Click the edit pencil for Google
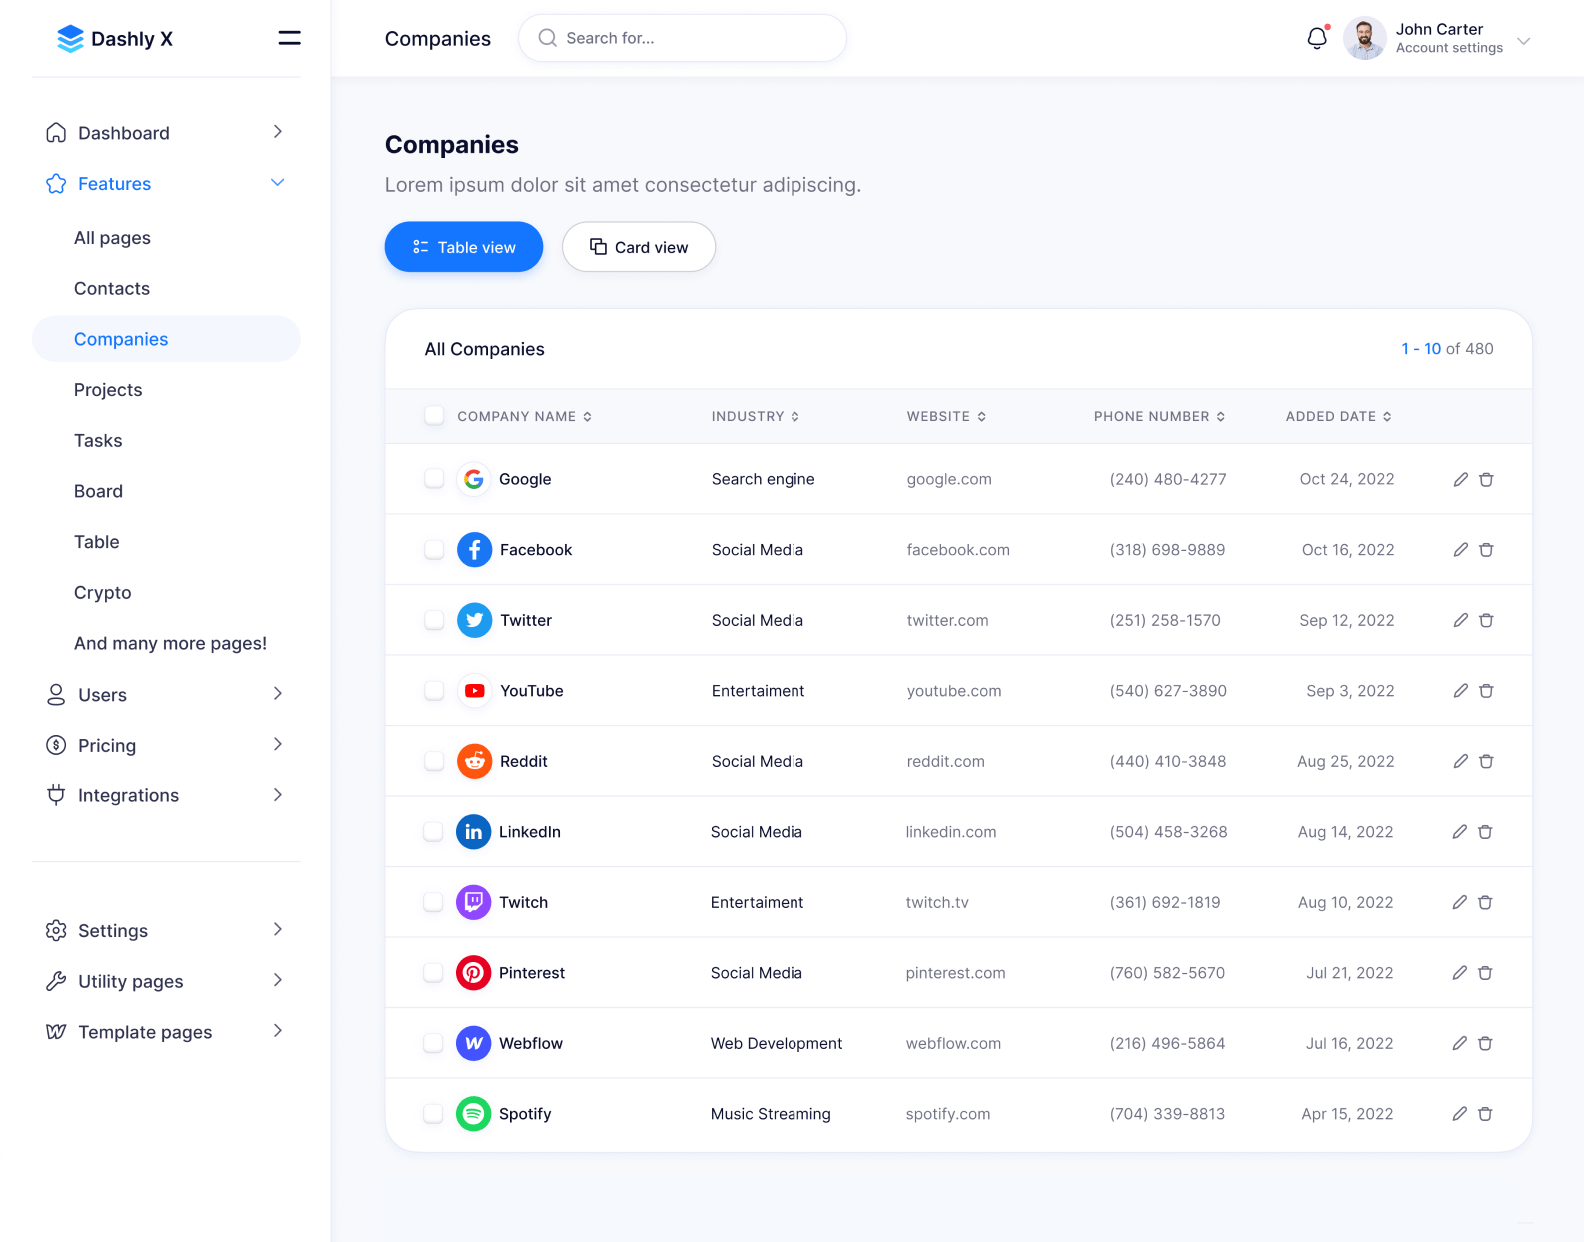Image resolution: width=1584 pixels, height=1242 pixels. click(1460, 479)
